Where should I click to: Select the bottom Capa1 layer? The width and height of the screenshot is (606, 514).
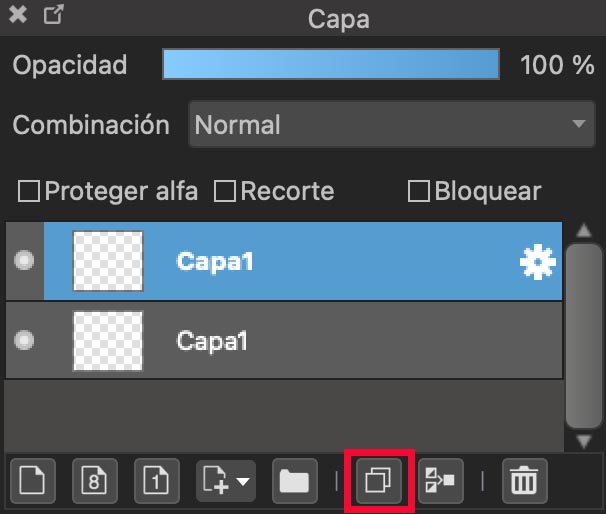coord(284,340)
